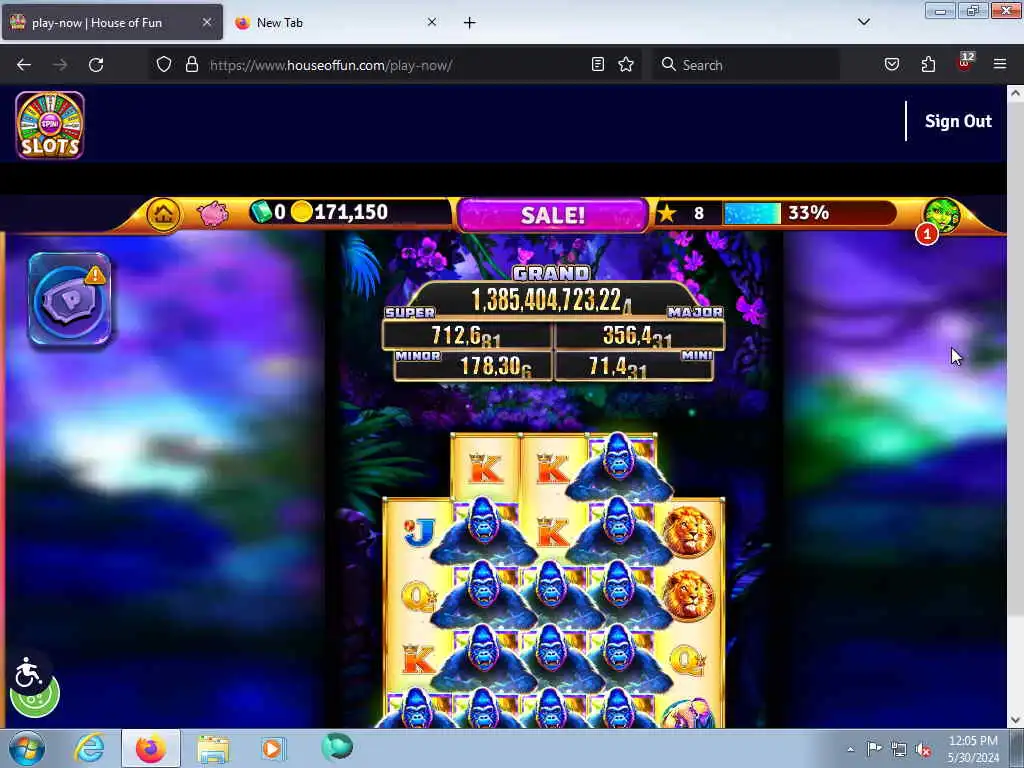Viewport: 1024px width, 768px height.
Task: Switch to the play-now House of Fun tab
Action: tap(112, 23)
